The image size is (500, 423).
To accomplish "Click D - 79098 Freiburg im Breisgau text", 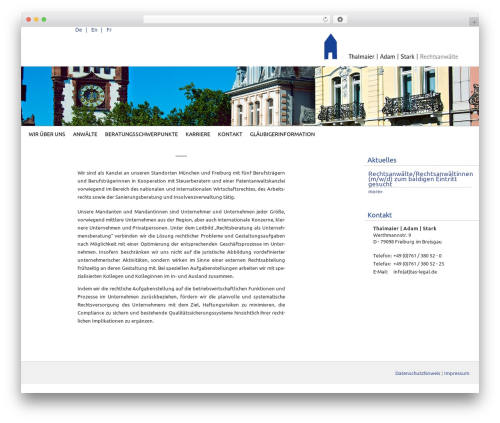I will [407, 242].
